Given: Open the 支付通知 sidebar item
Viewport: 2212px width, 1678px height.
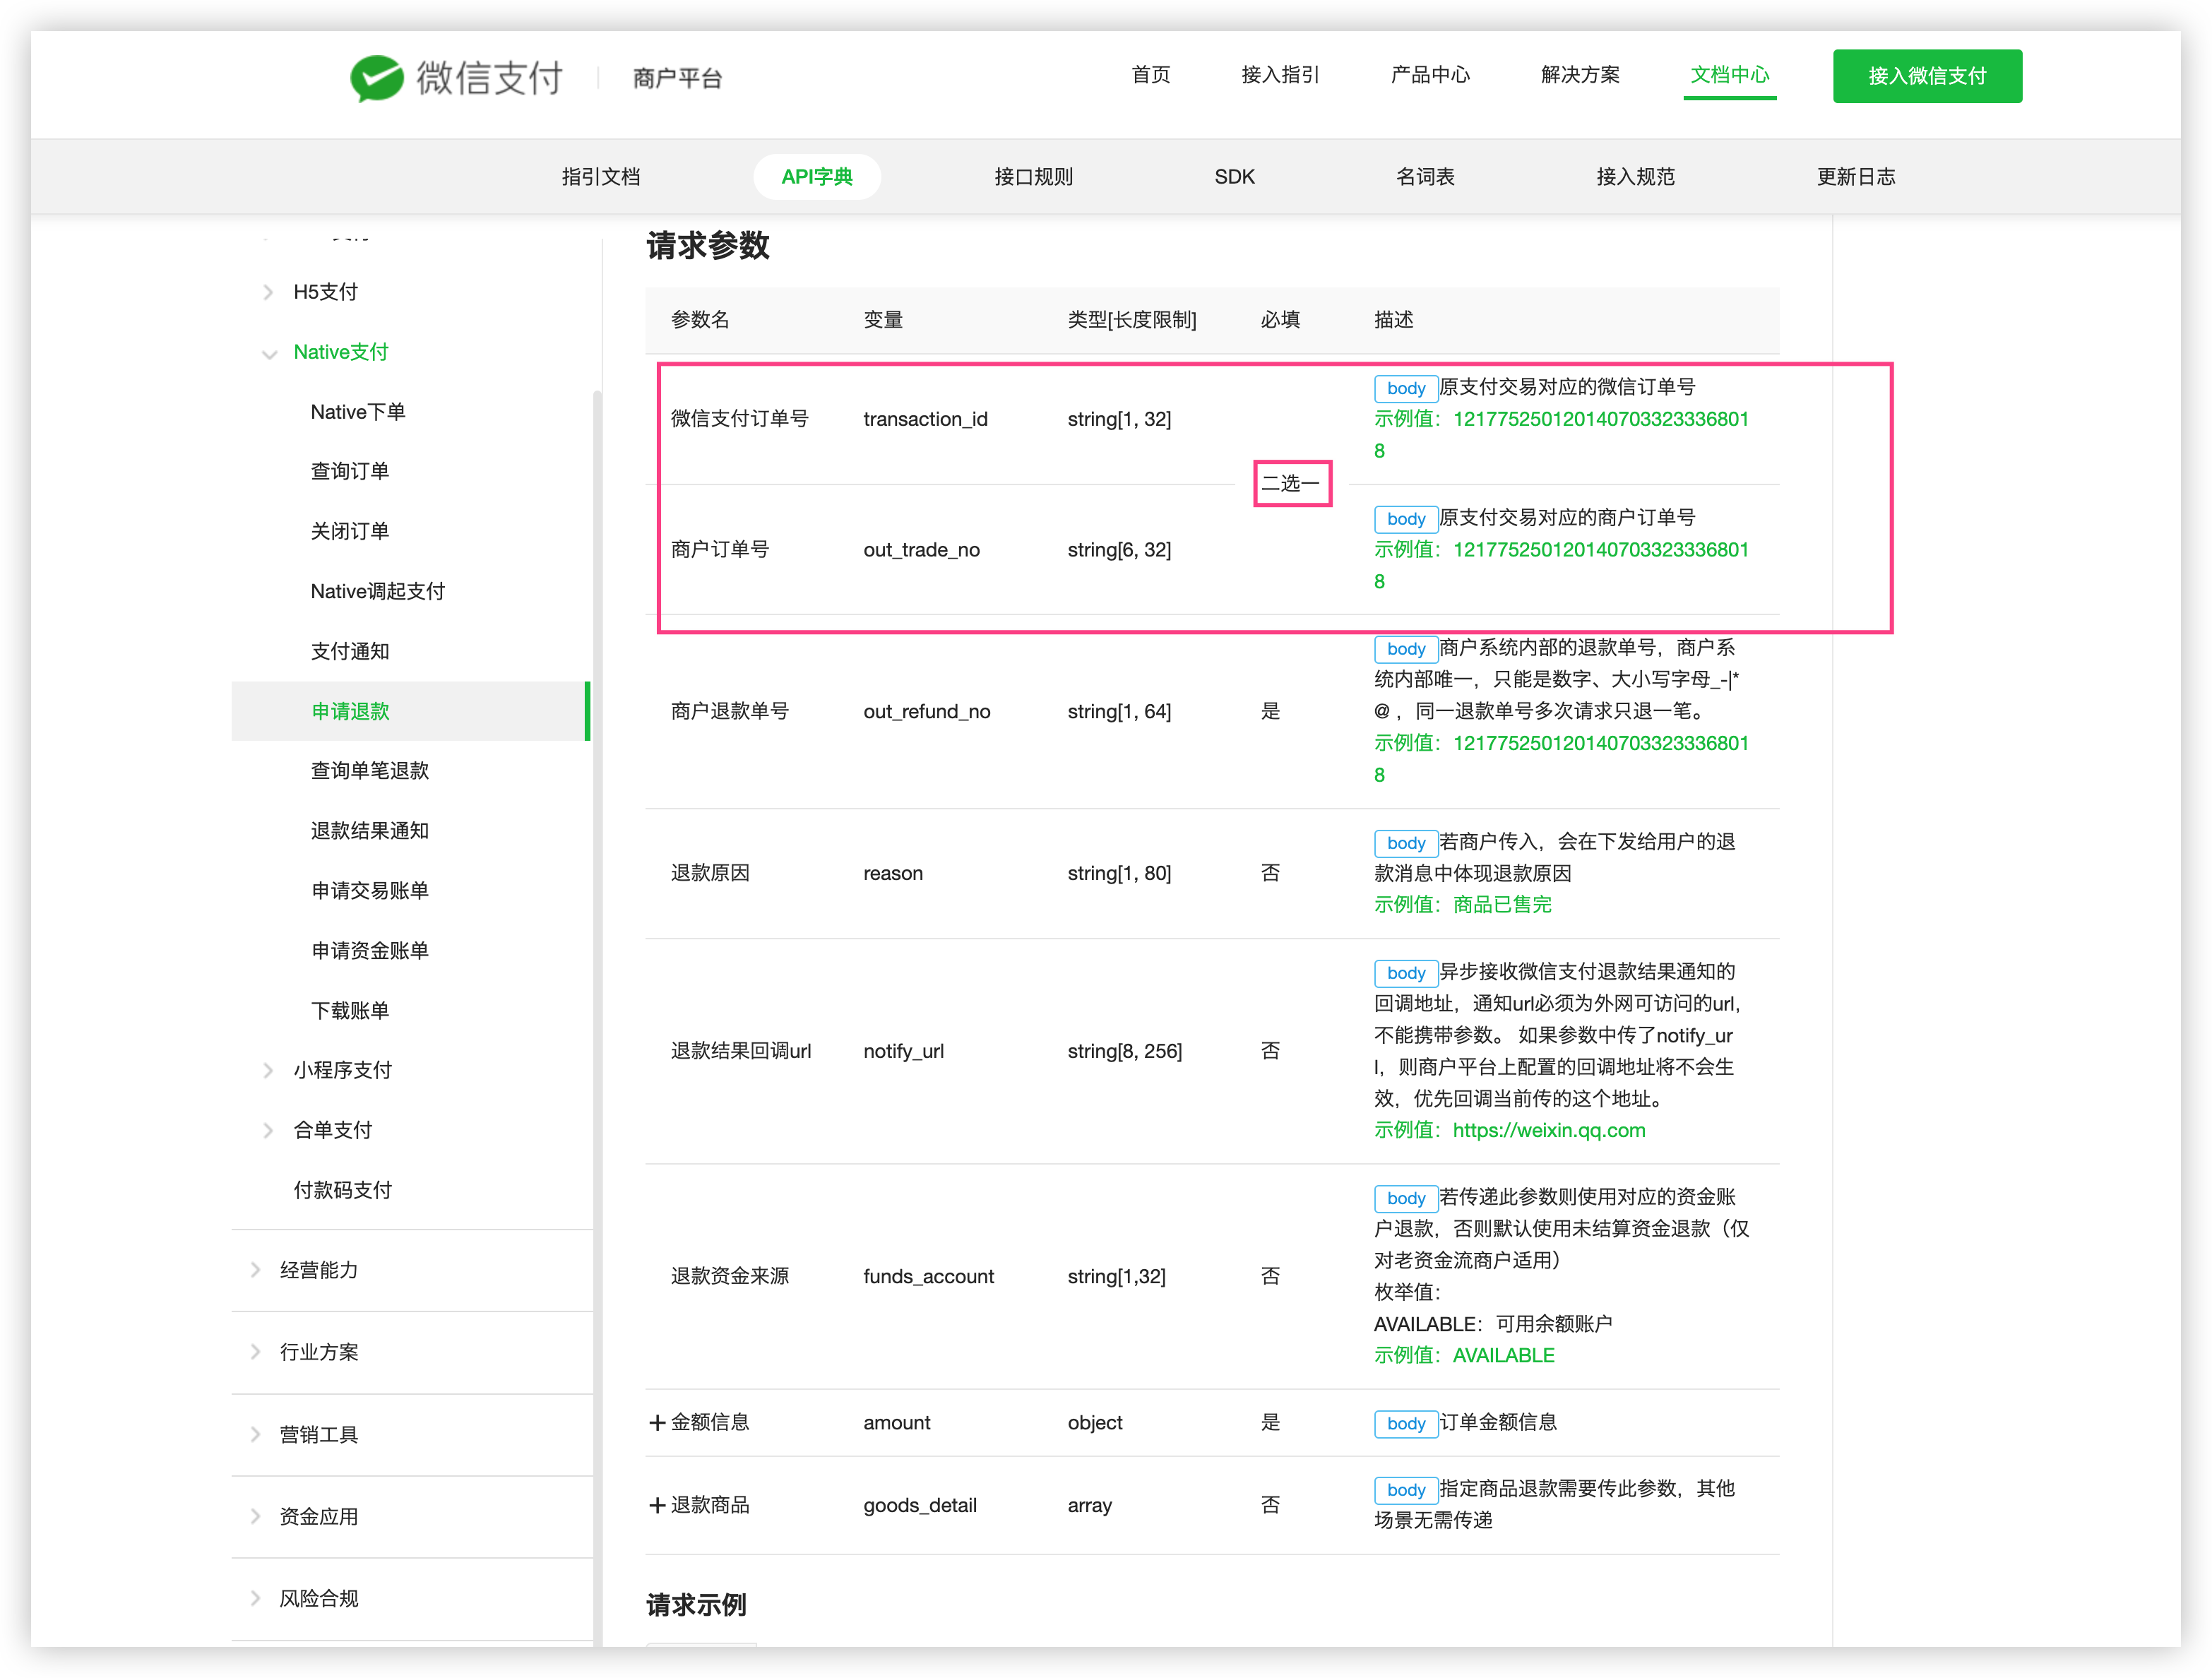Looking at the screenshot, I should pos(350,651).
